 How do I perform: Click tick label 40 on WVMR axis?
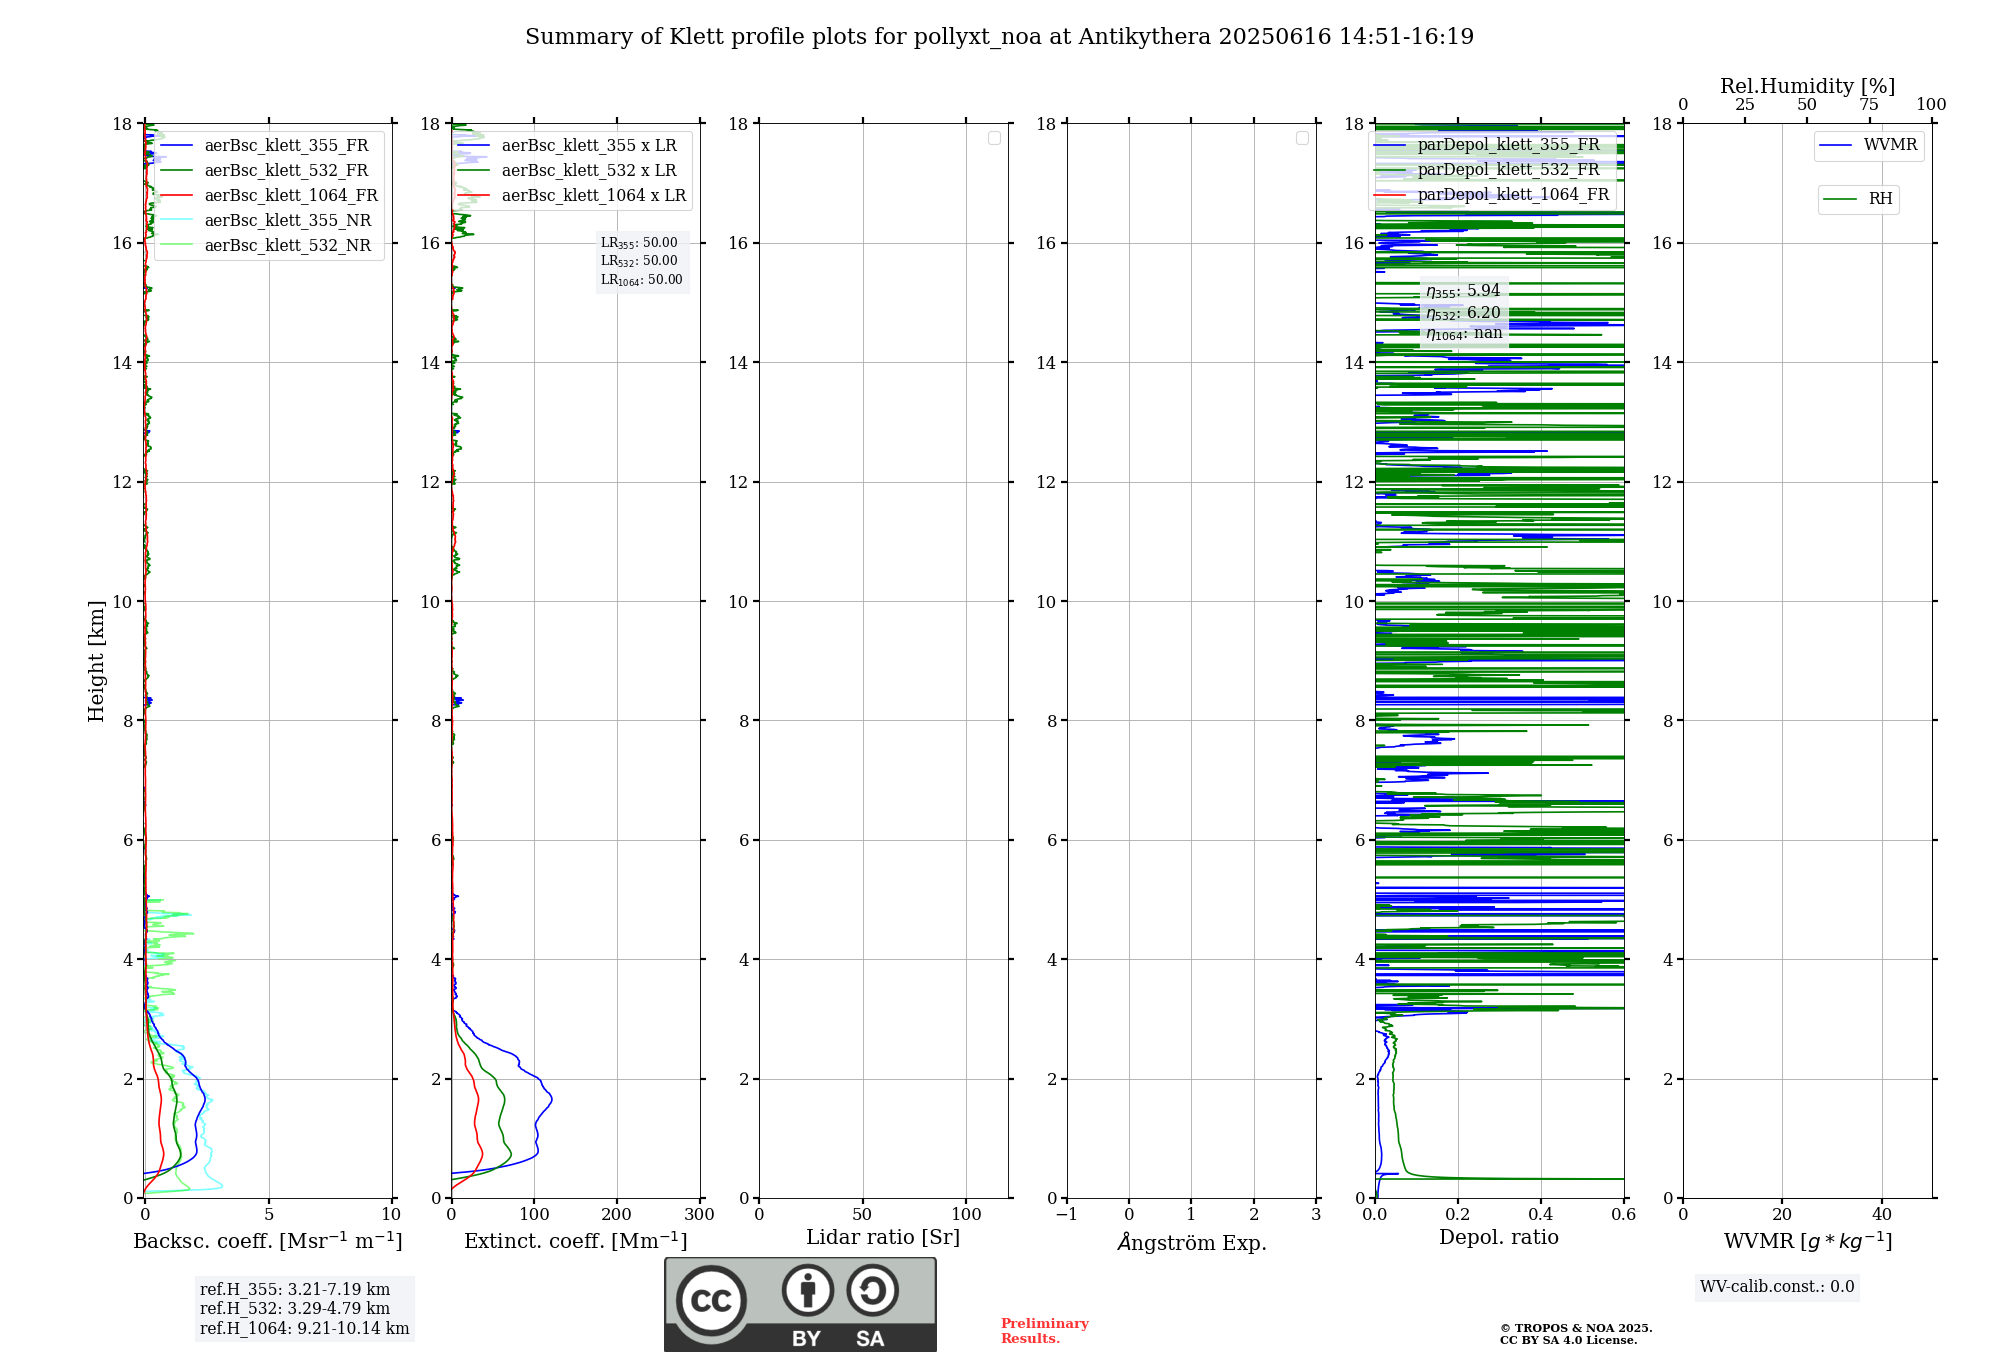point(1882,1215)
